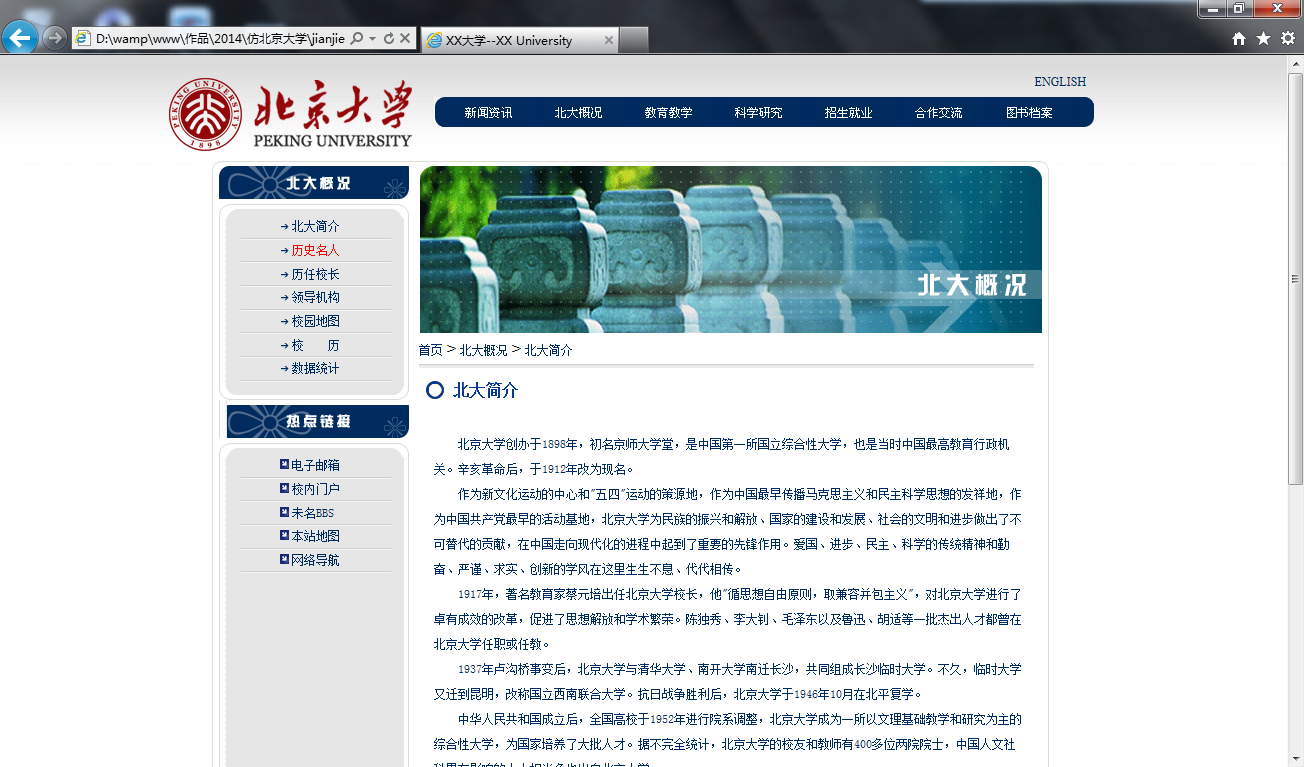Open the 本站地图 hot link
This screenshot has width=1304, height=767.
(x=315, y=537)
